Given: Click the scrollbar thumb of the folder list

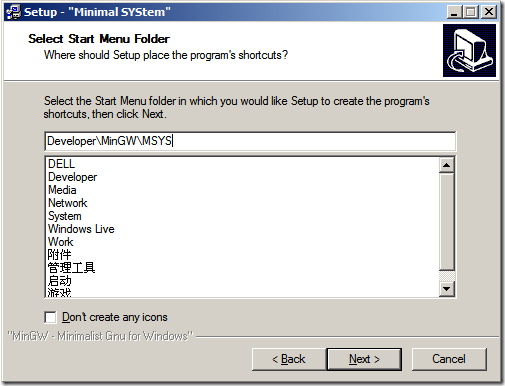Looking at the screenshot, I should [x=447, y=222].
